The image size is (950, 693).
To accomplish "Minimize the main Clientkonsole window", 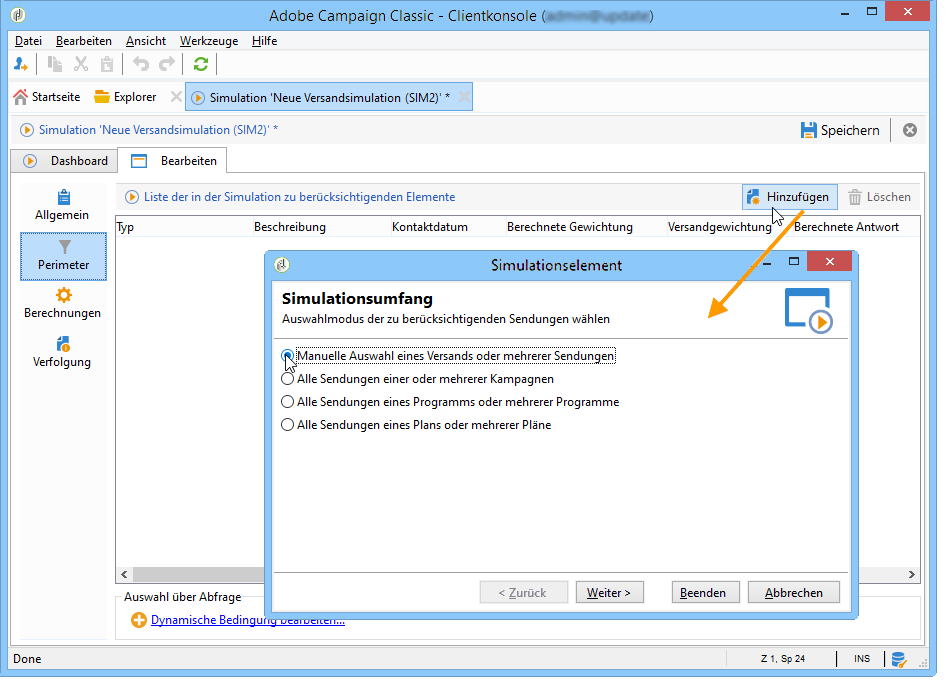I will pyautogui.click(x=845, y=13).
